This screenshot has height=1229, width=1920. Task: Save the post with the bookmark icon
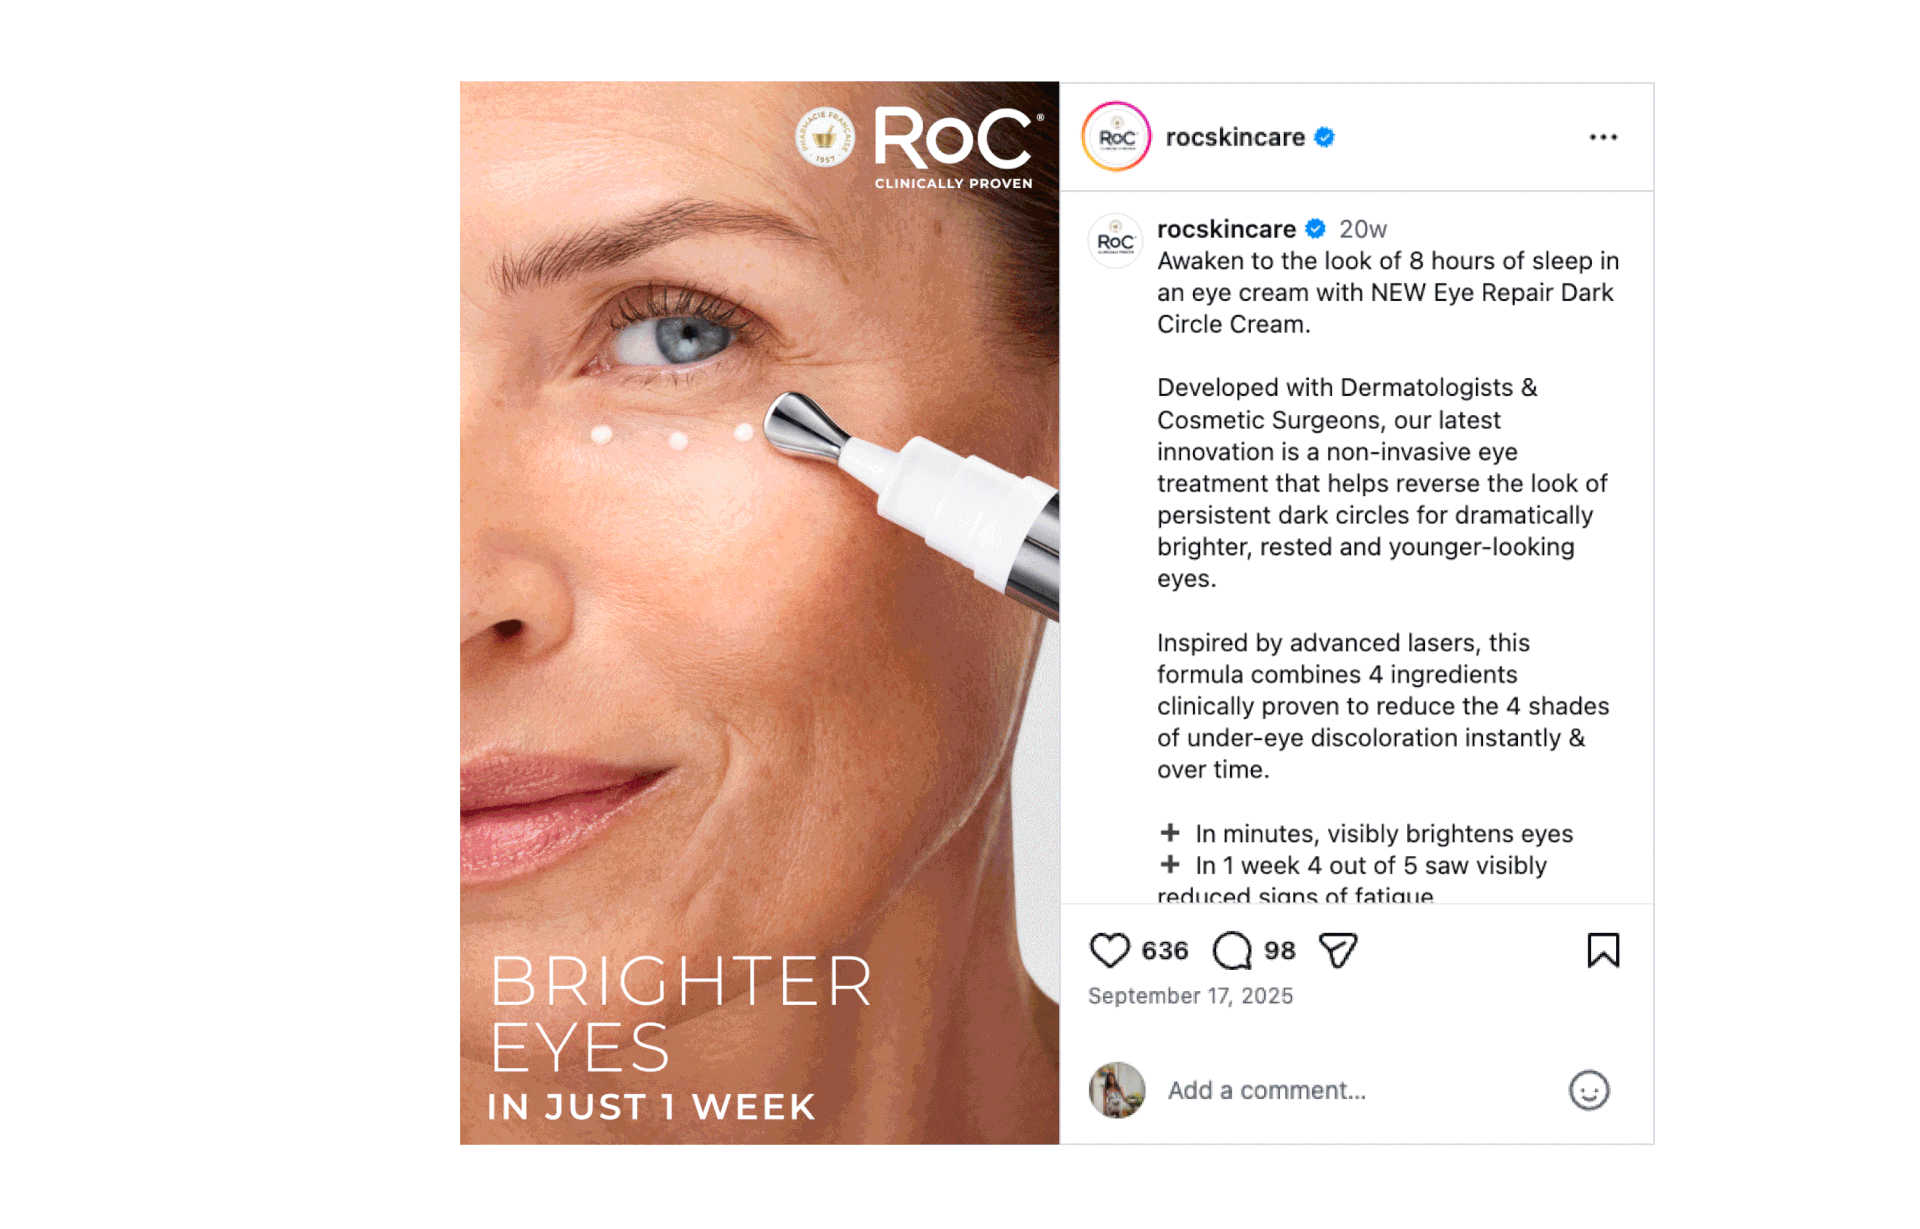click(1603, 950)
